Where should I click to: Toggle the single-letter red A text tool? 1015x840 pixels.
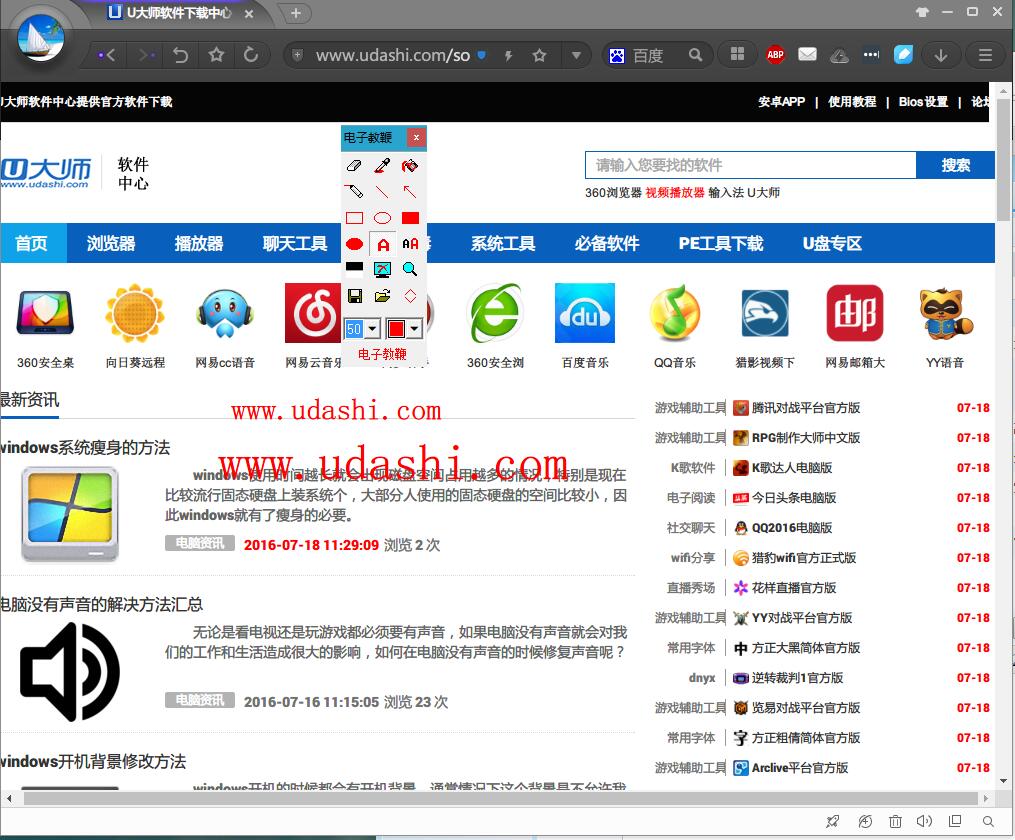(382, 244)
